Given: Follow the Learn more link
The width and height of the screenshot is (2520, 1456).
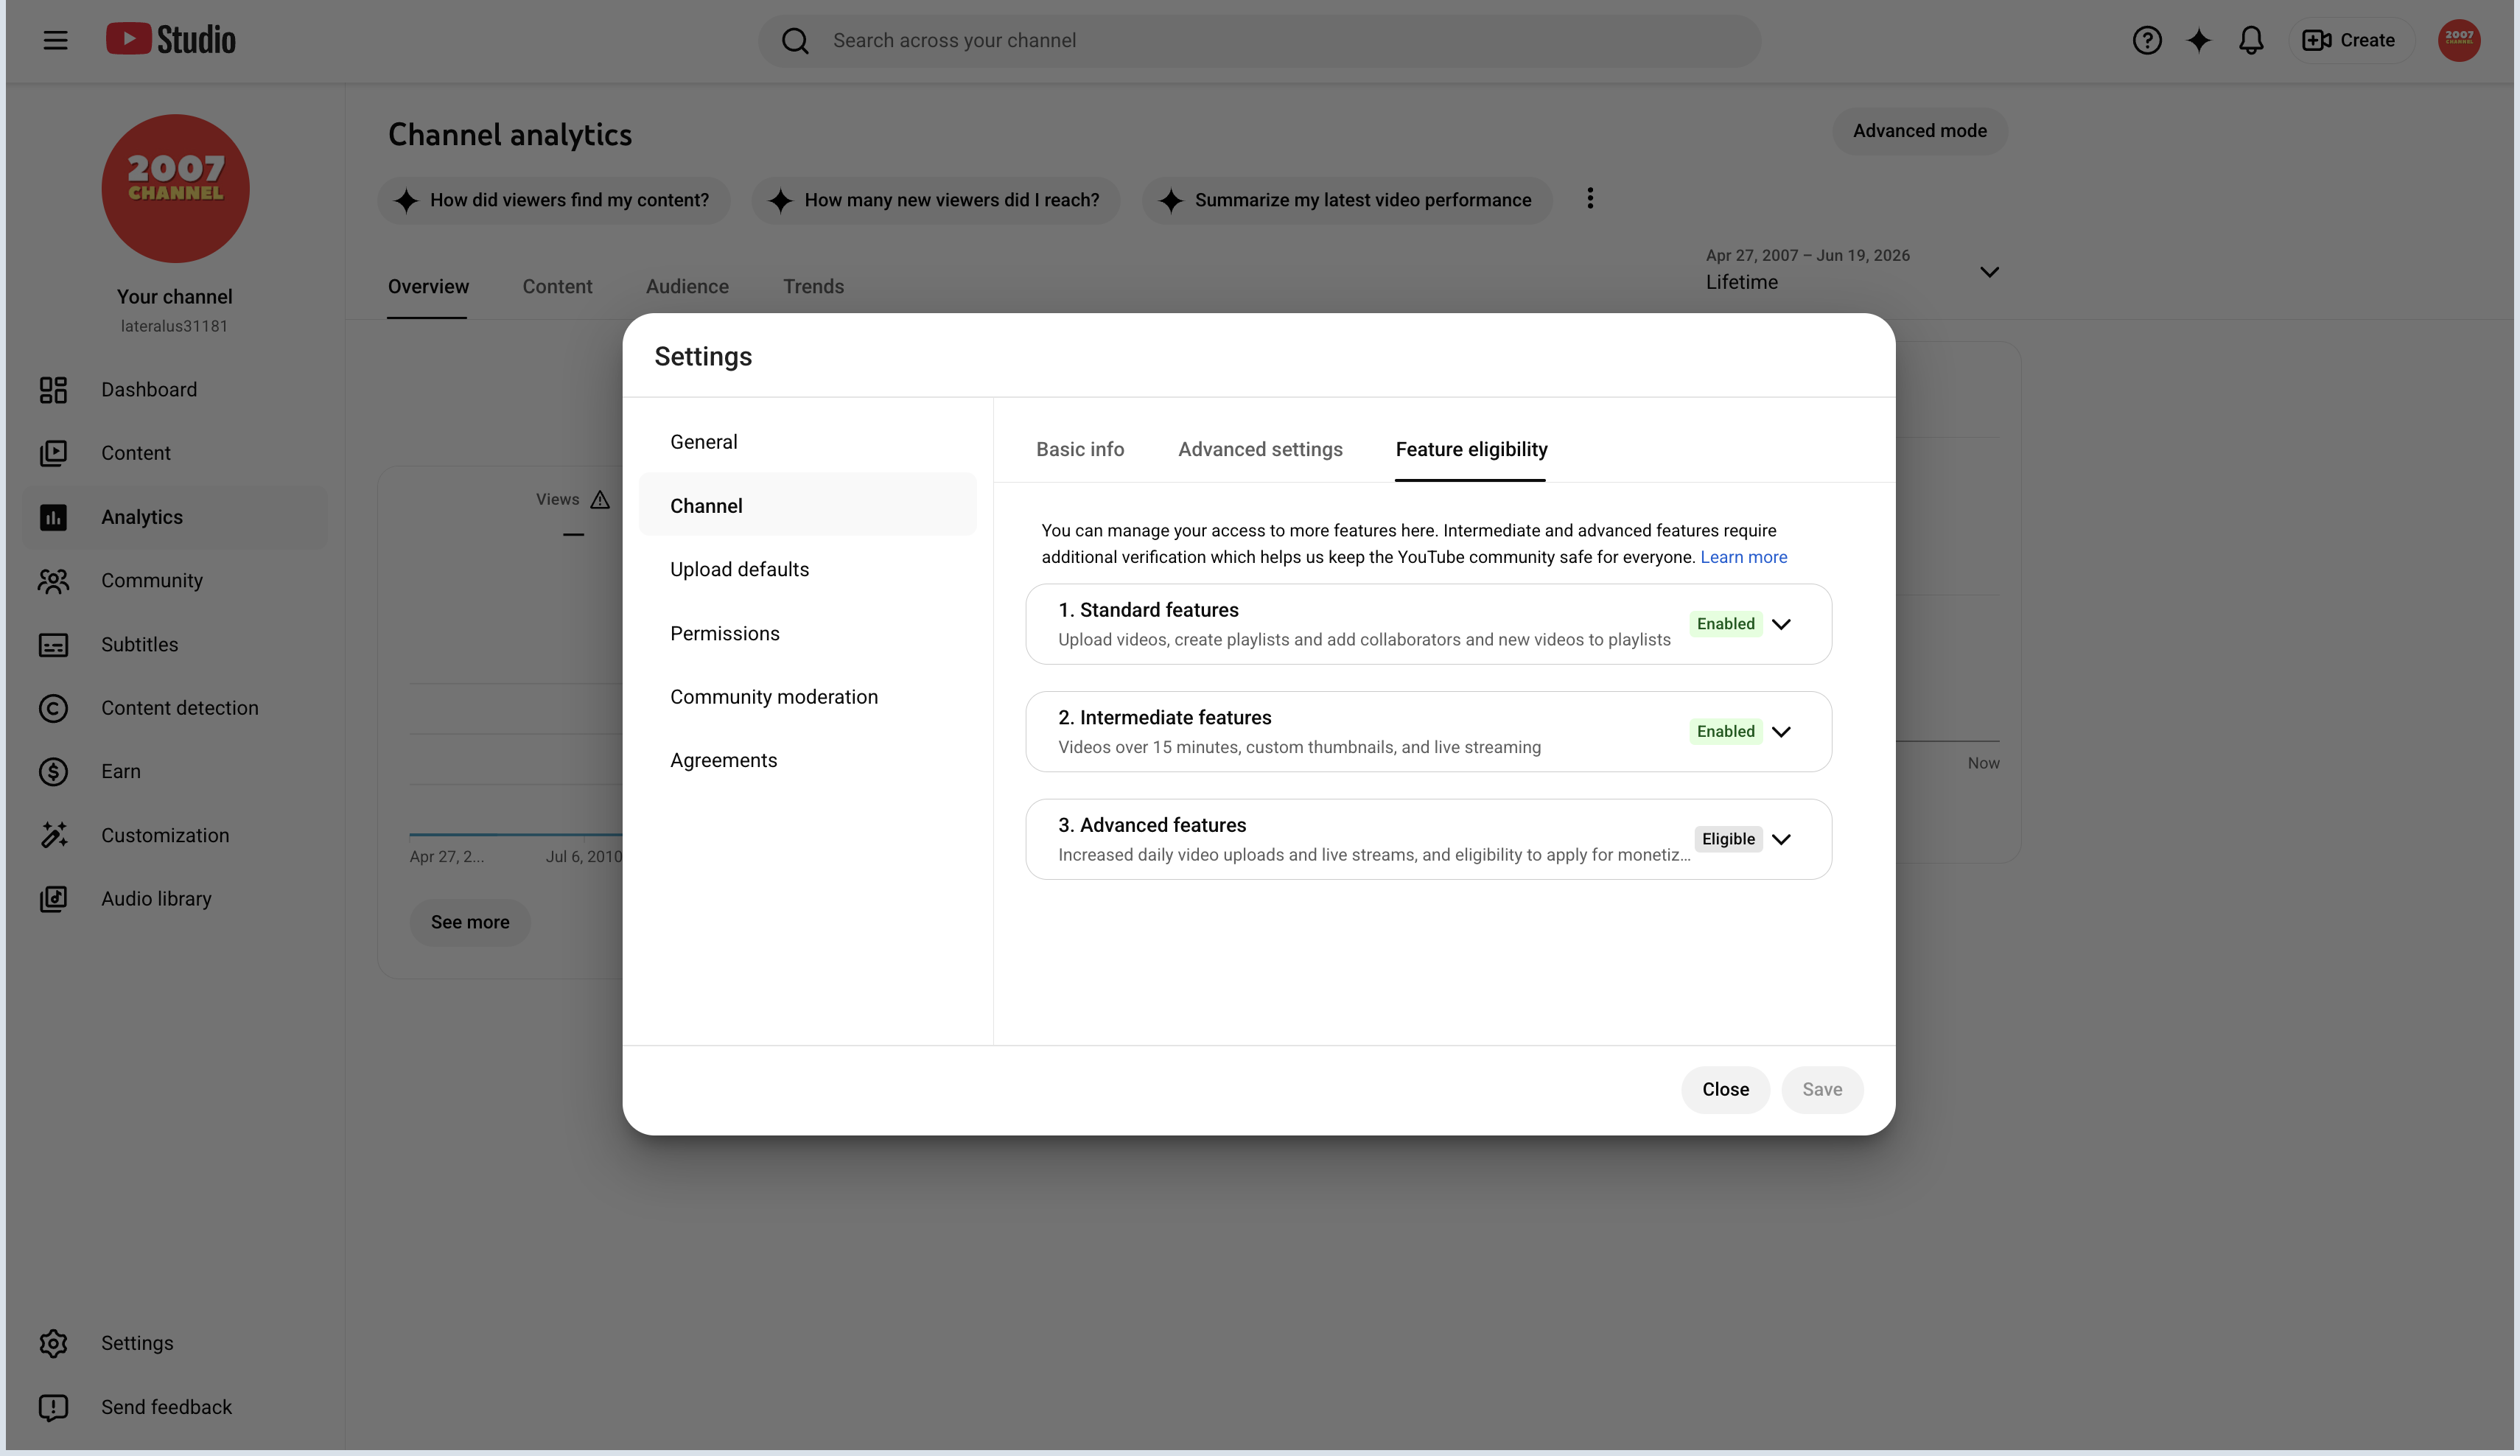Looking at the screenshot, I should tap(1743, 557).
